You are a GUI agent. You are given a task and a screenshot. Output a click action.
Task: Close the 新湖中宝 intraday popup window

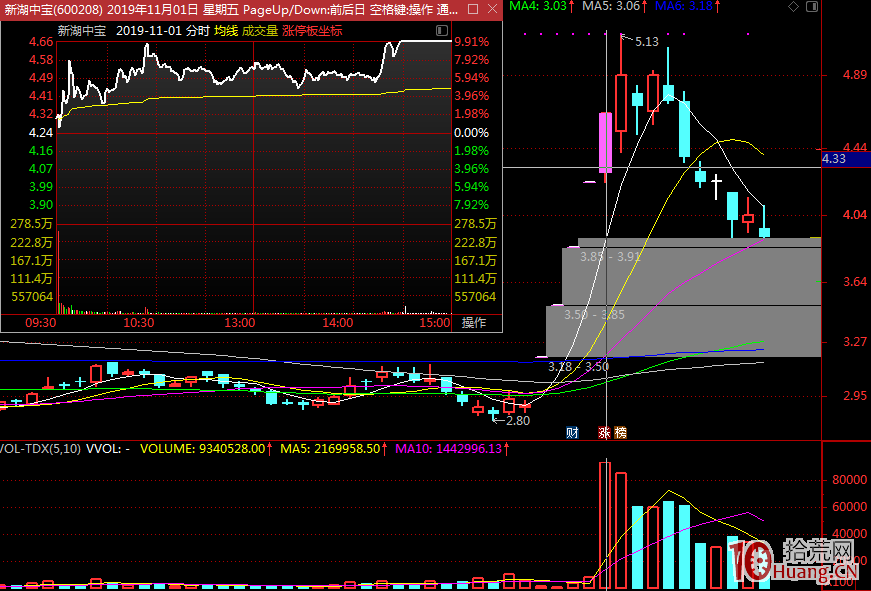[493, 9]
